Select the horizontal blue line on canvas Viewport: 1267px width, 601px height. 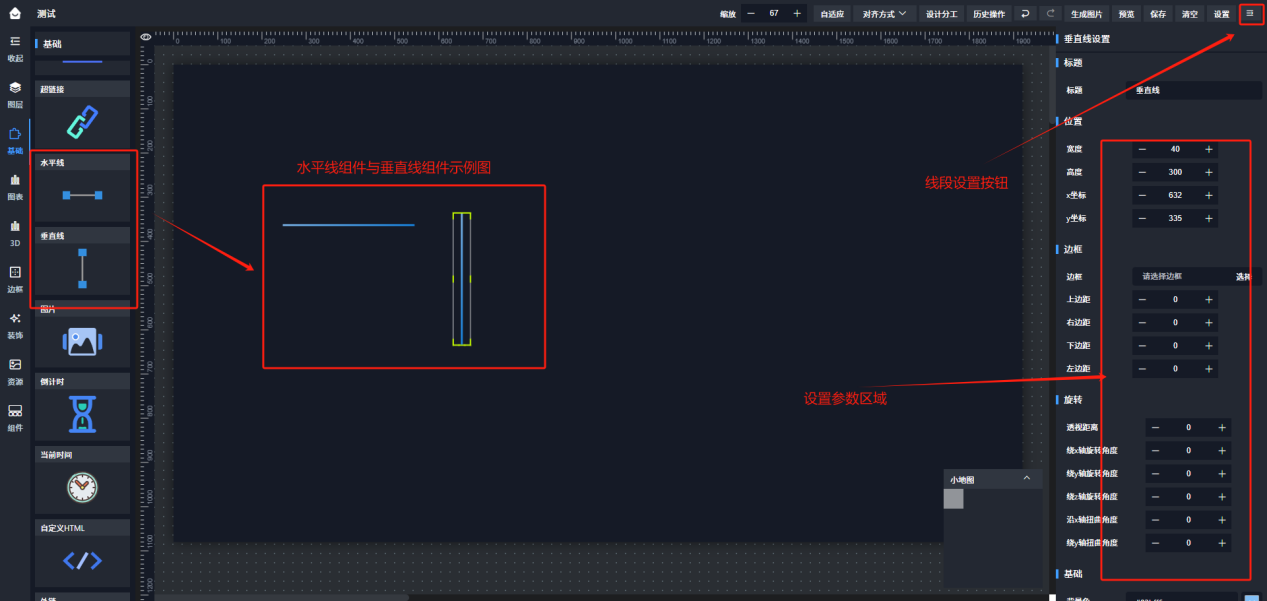pyautogui.click(x=348, y=225)
